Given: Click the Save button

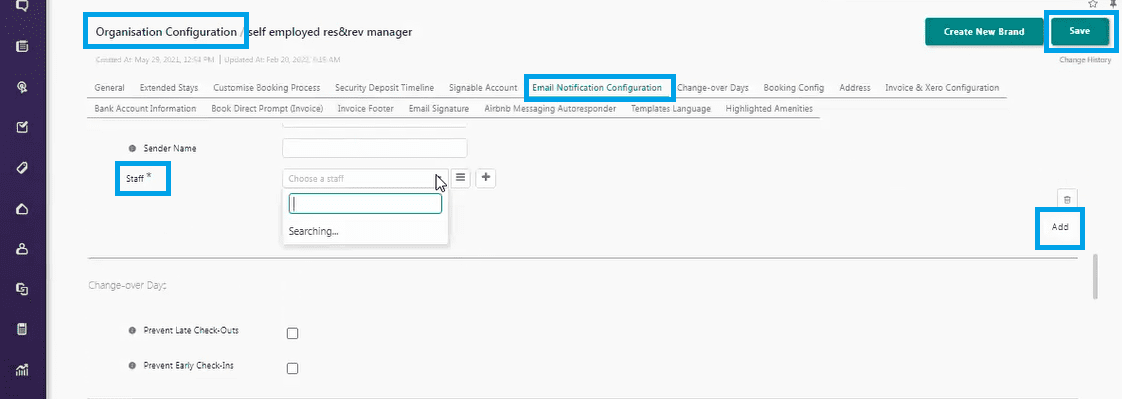Looking at the screenshot, I should click(x=1079, y=31).
